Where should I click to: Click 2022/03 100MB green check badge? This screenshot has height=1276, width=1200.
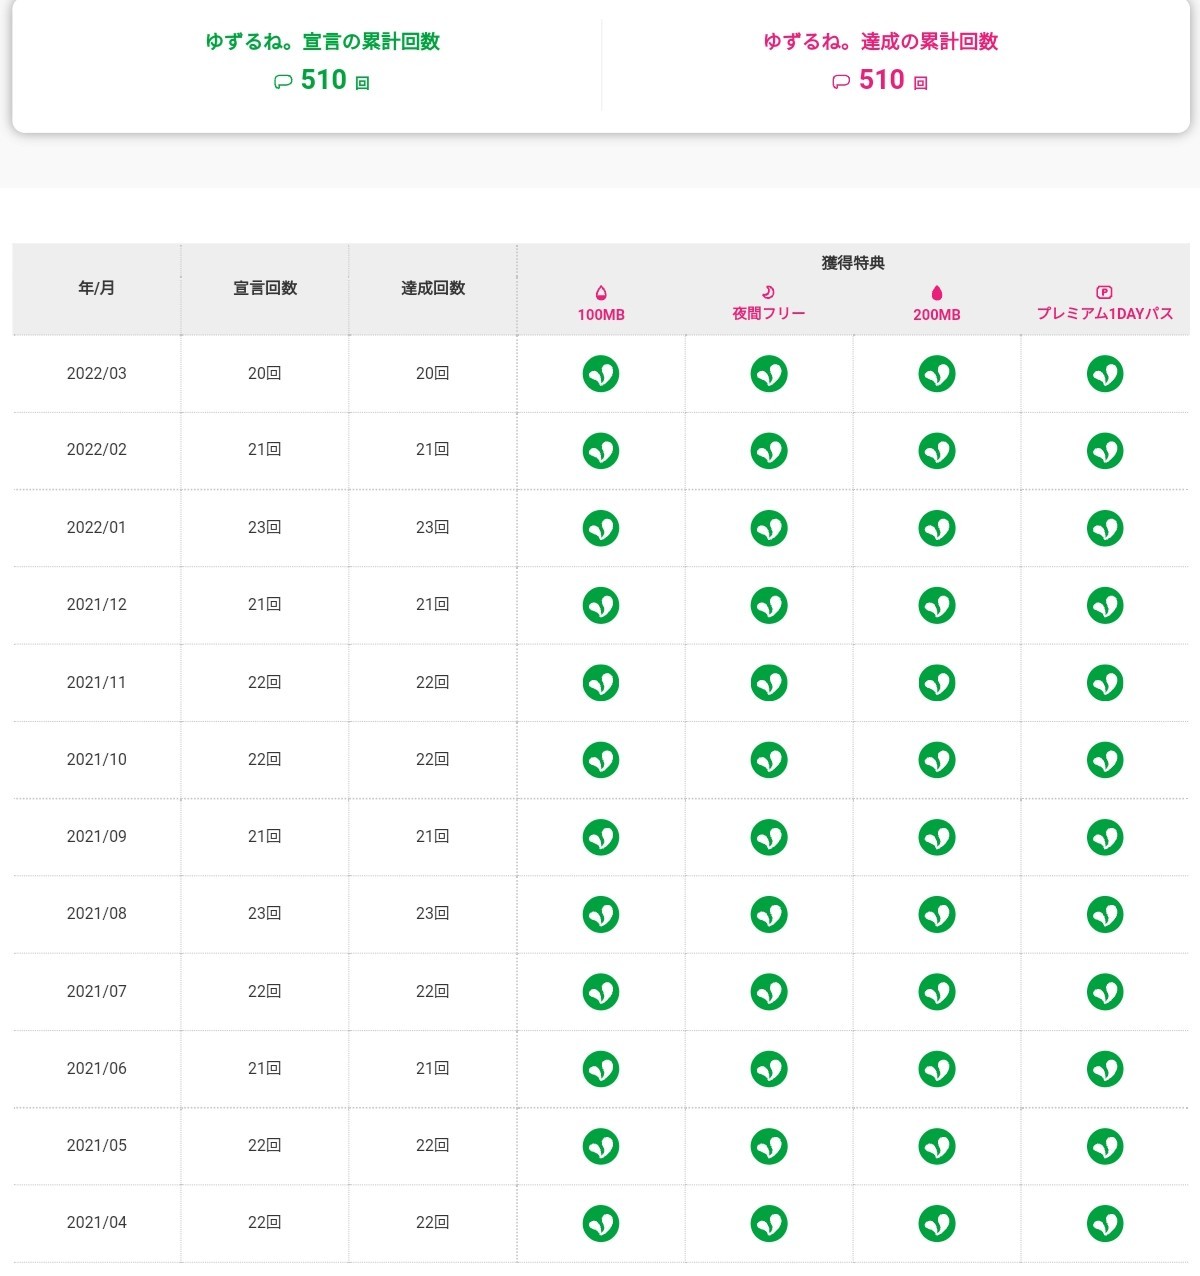click(601, 374)
